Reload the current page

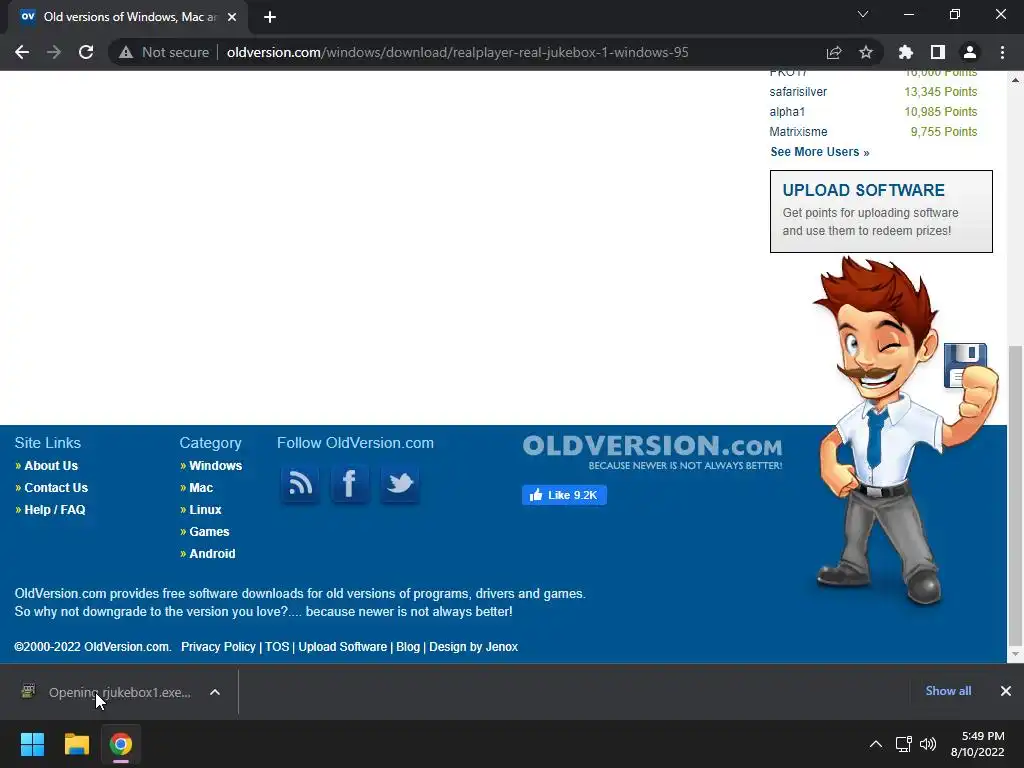(x=86, y=52)
